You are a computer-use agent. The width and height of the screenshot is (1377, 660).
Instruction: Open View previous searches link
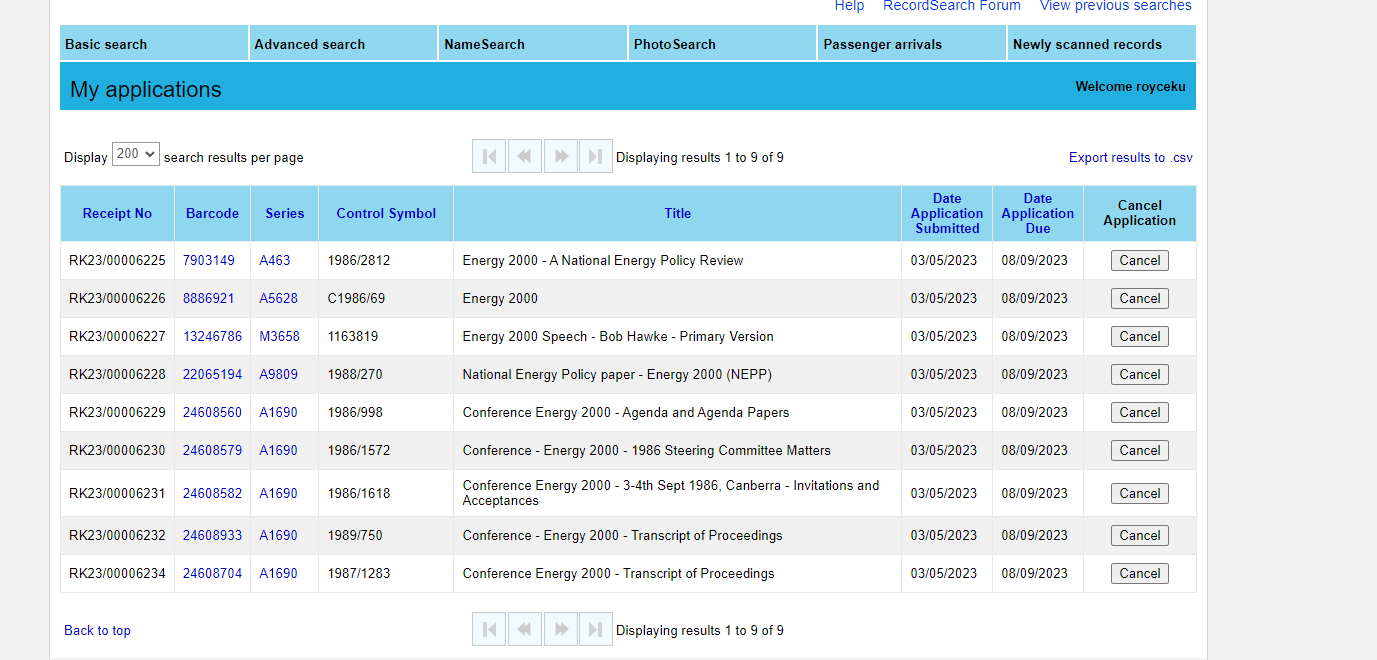click(x=1115, y=6)
